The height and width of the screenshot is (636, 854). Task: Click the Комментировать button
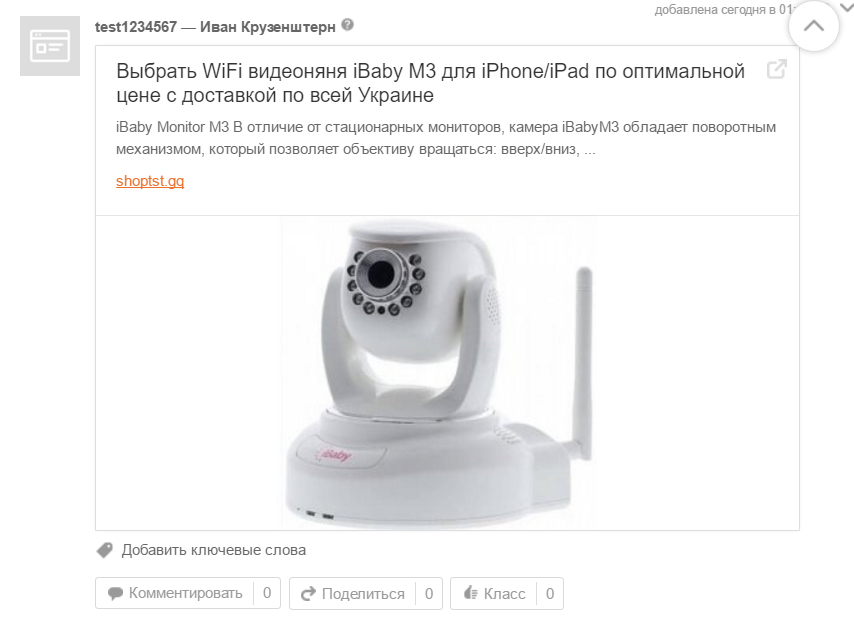pos(188,593)
